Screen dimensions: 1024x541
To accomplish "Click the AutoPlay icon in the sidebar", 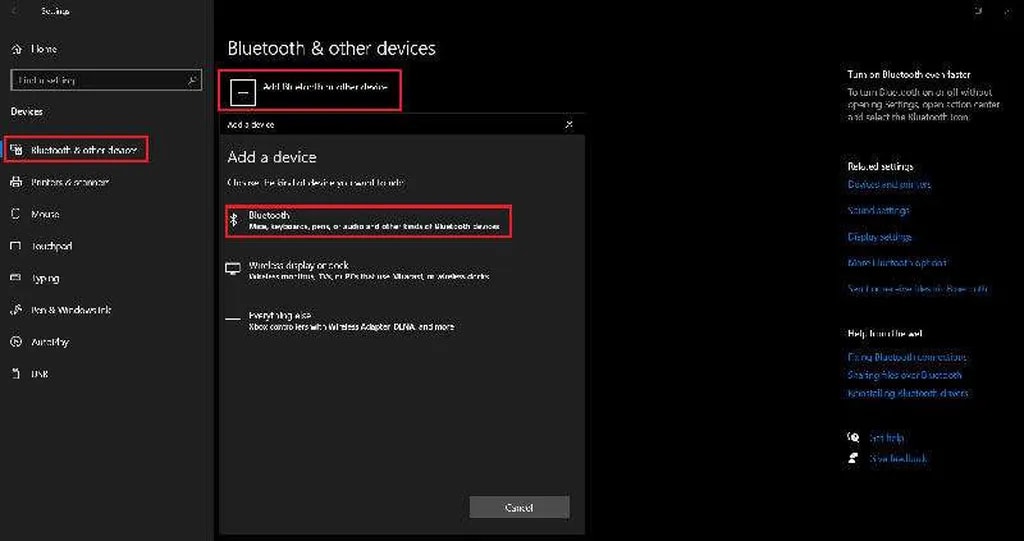I will 16,342.
